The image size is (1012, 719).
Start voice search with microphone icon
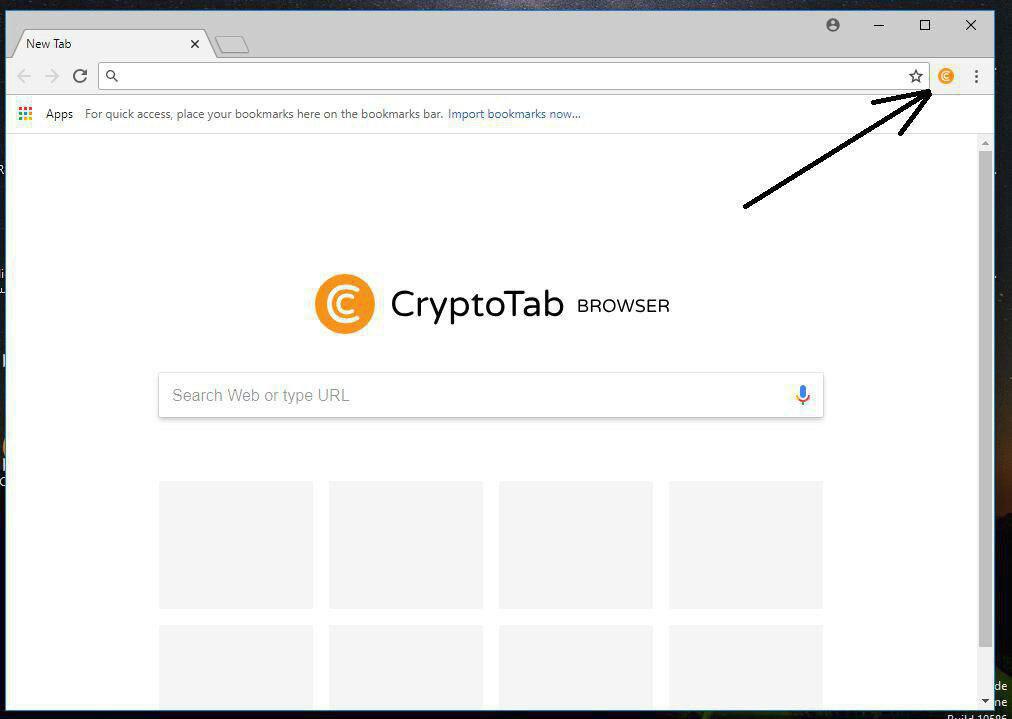pos(802,394)
